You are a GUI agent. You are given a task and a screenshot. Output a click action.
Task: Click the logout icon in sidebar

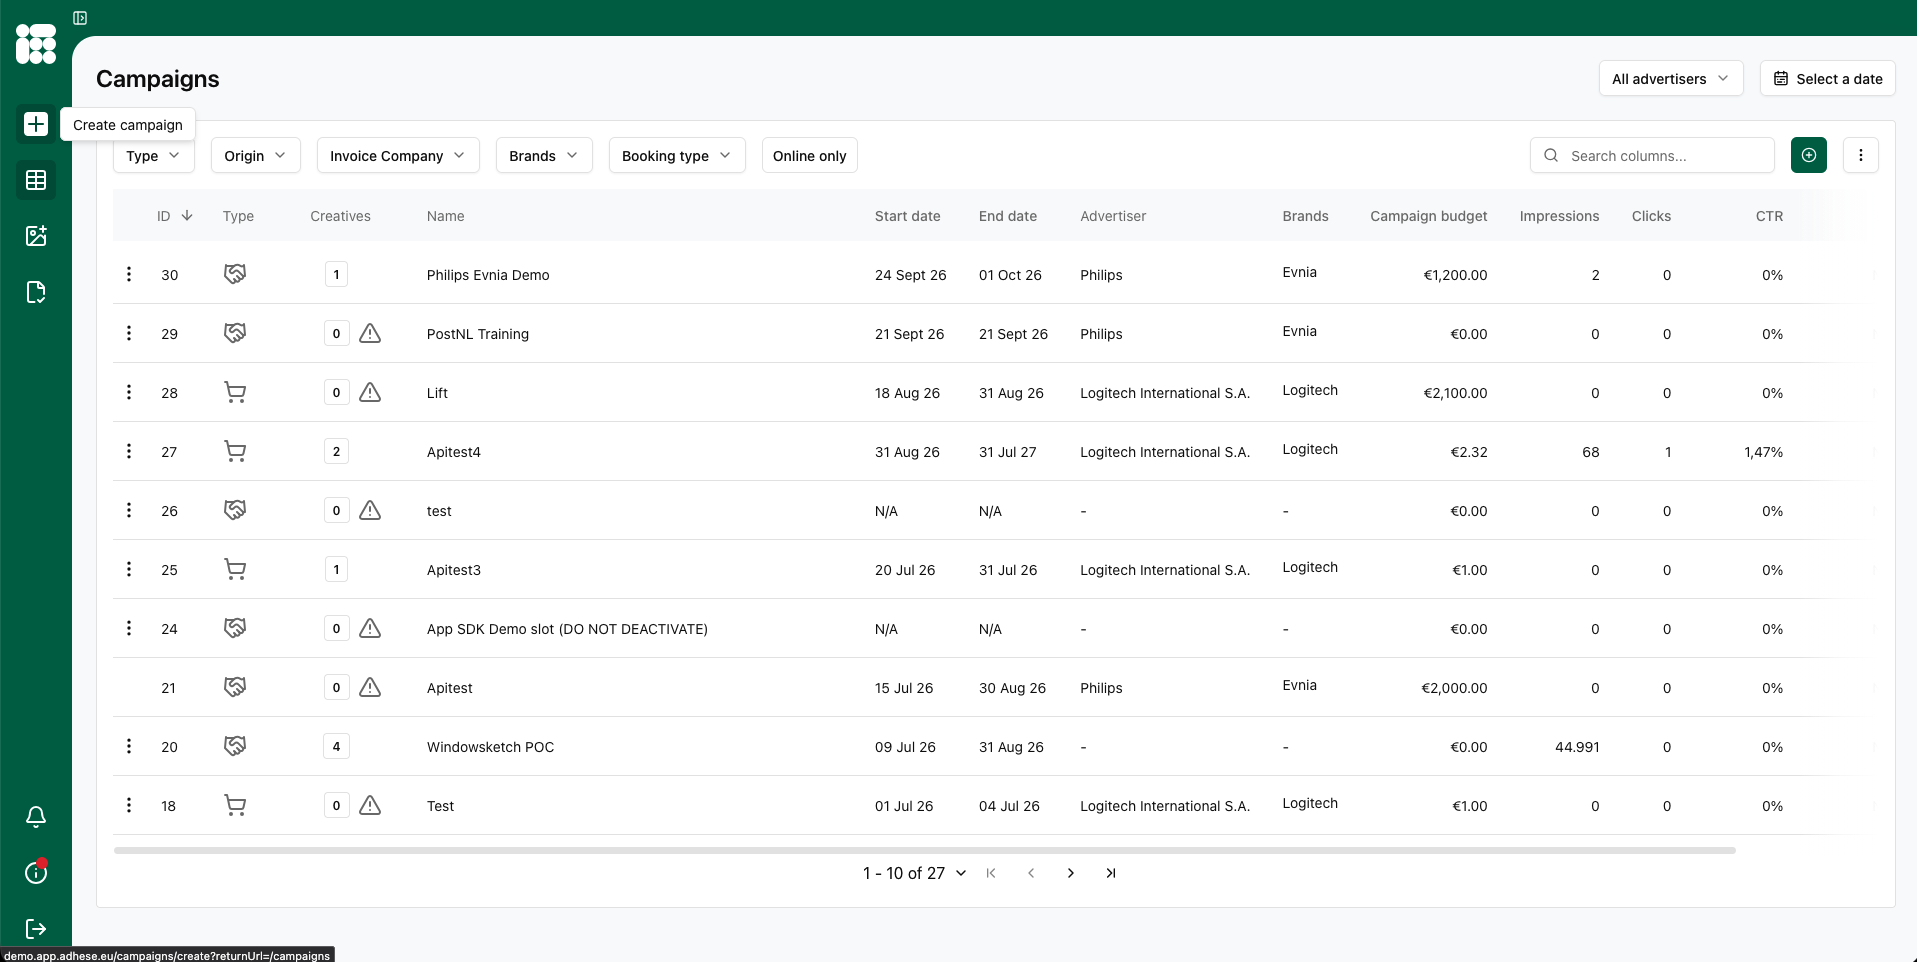click(x=36, y=929)
